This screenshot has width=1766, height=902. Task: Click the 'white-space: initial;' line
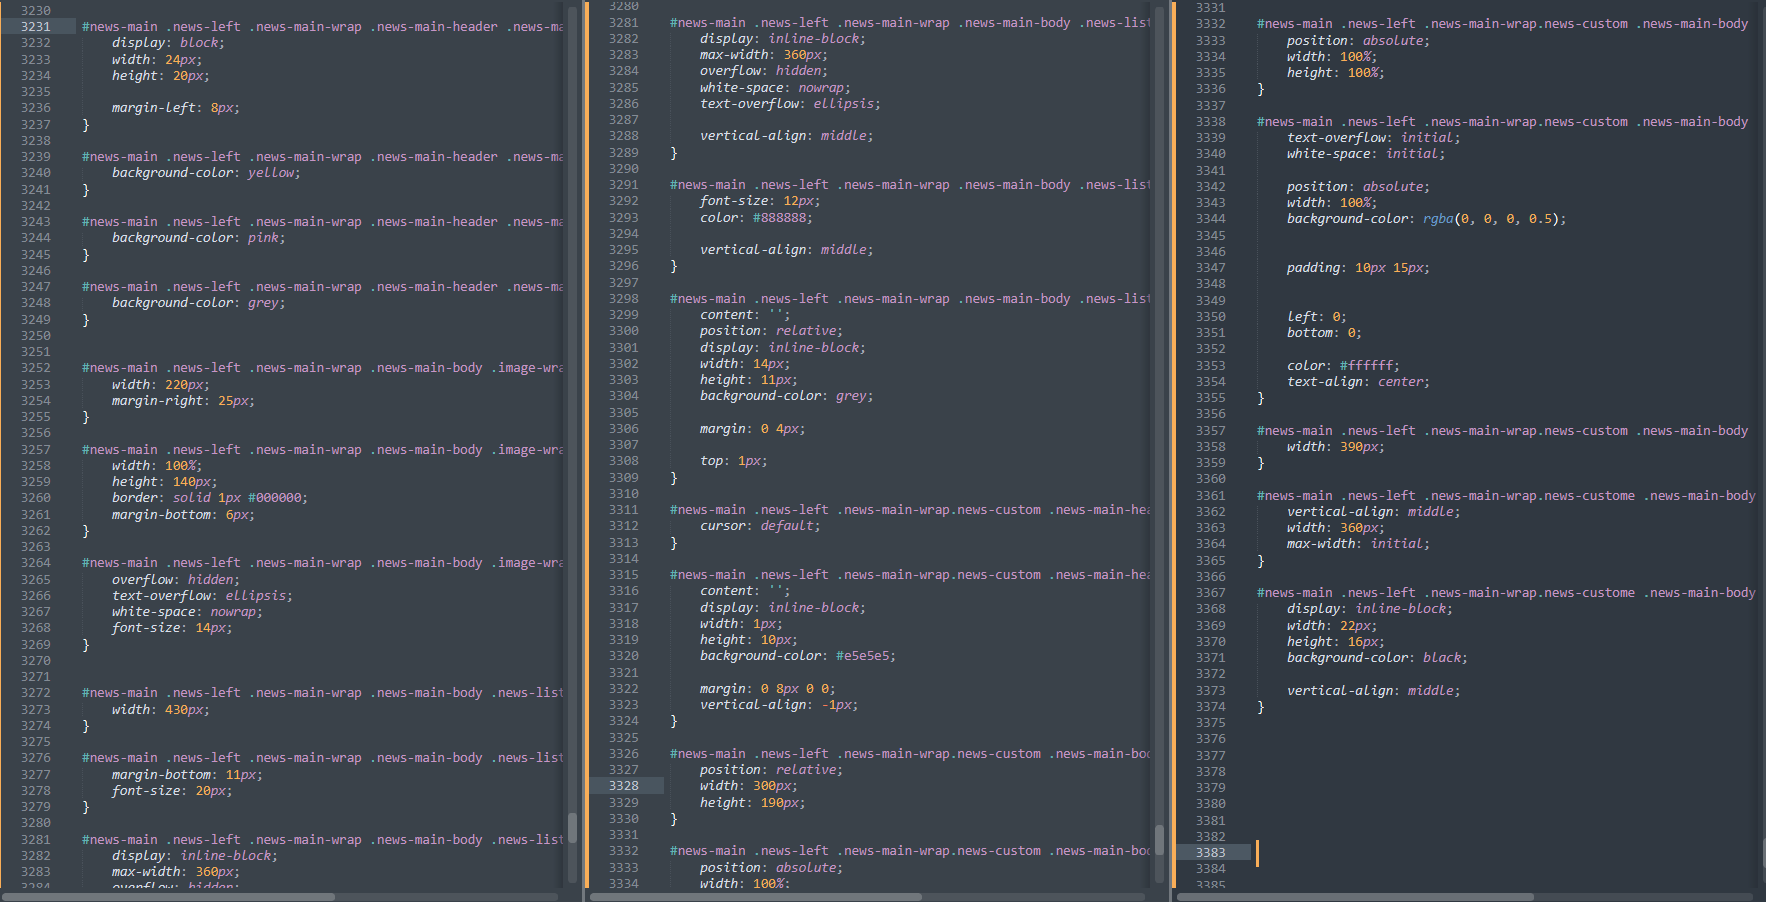pyautogui.click(x=1366, y=154)
